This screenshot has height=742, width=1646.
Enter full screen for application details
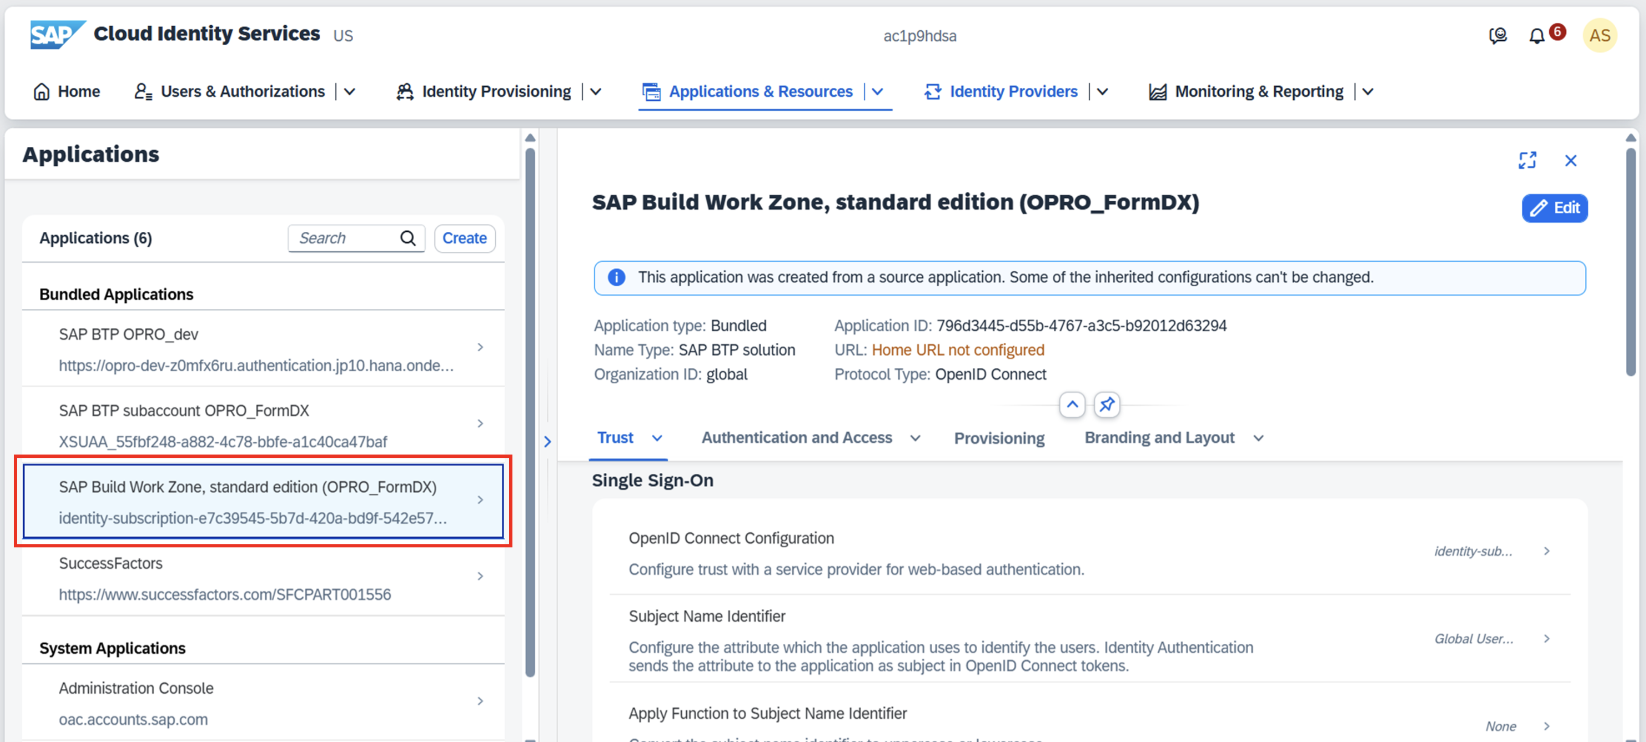[1527, 161]
